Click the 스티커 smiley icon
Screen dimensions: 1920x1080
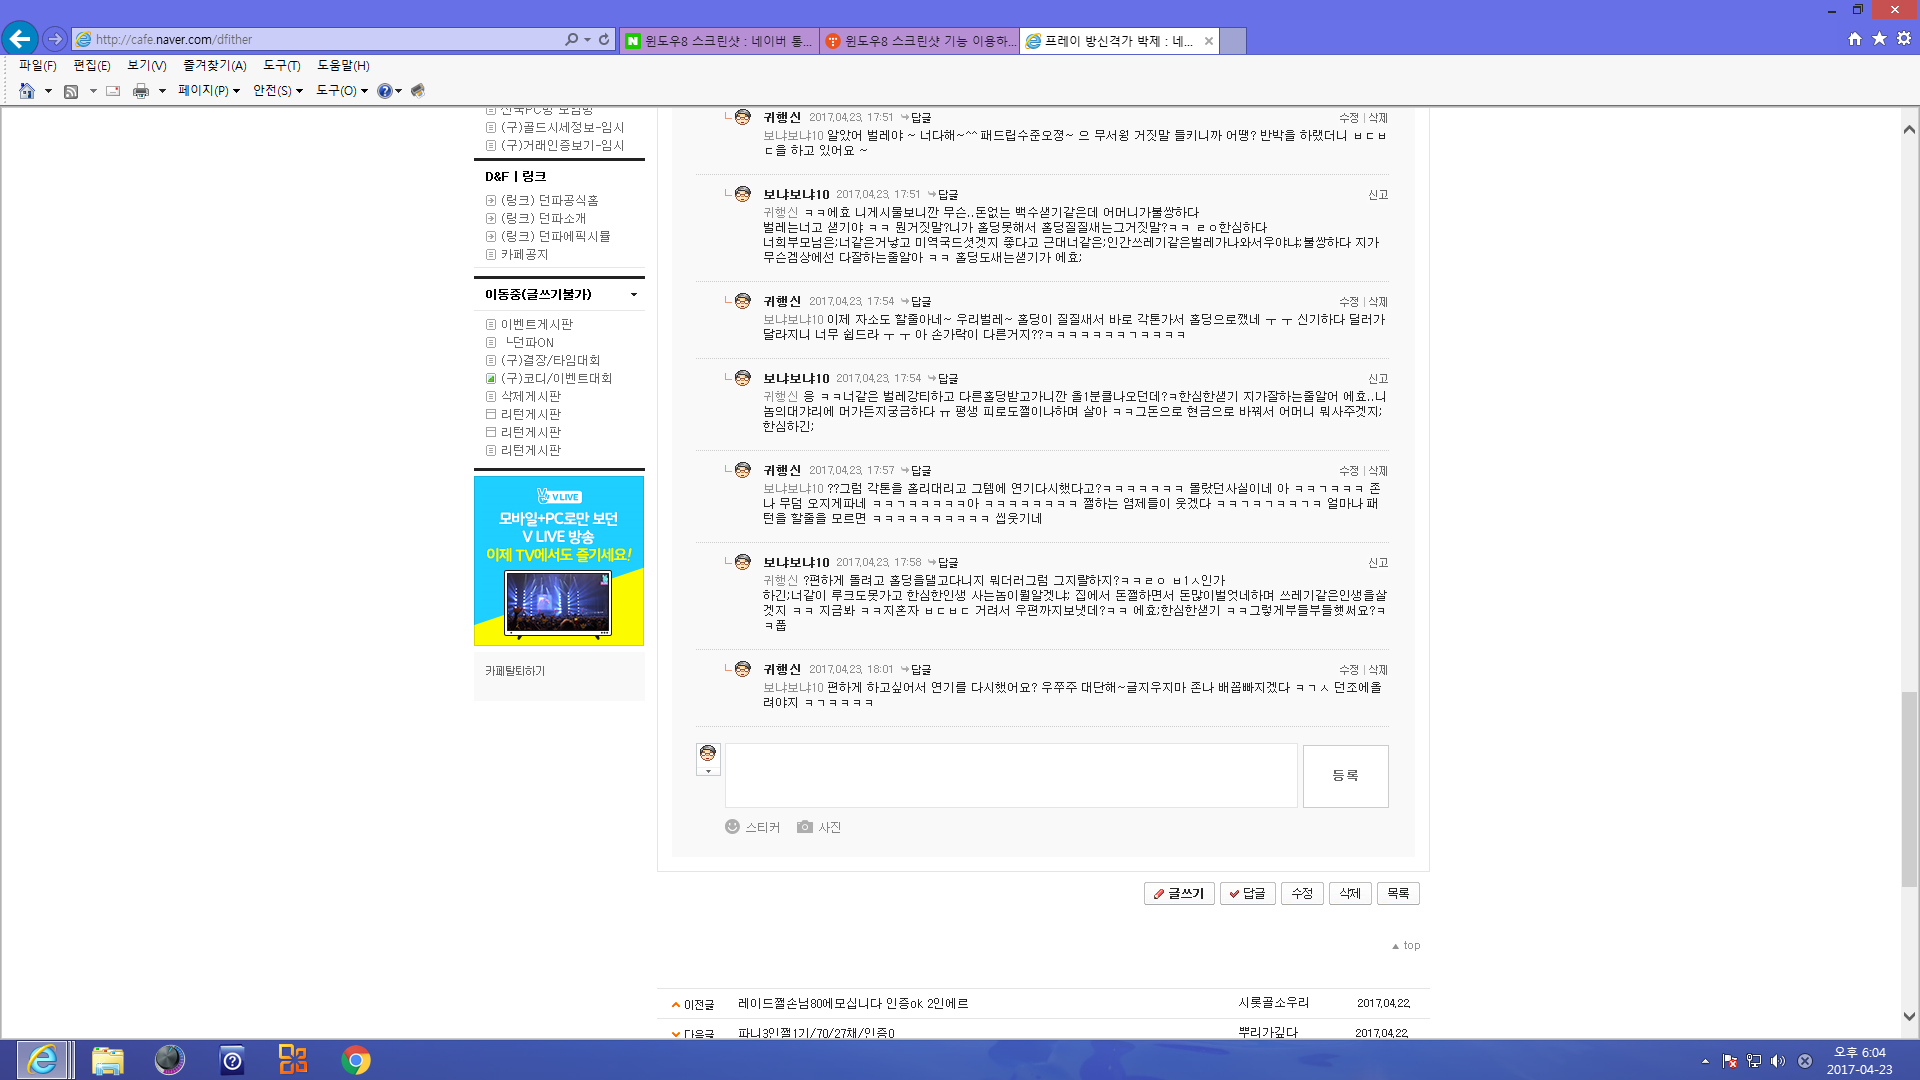click(732, 827)
